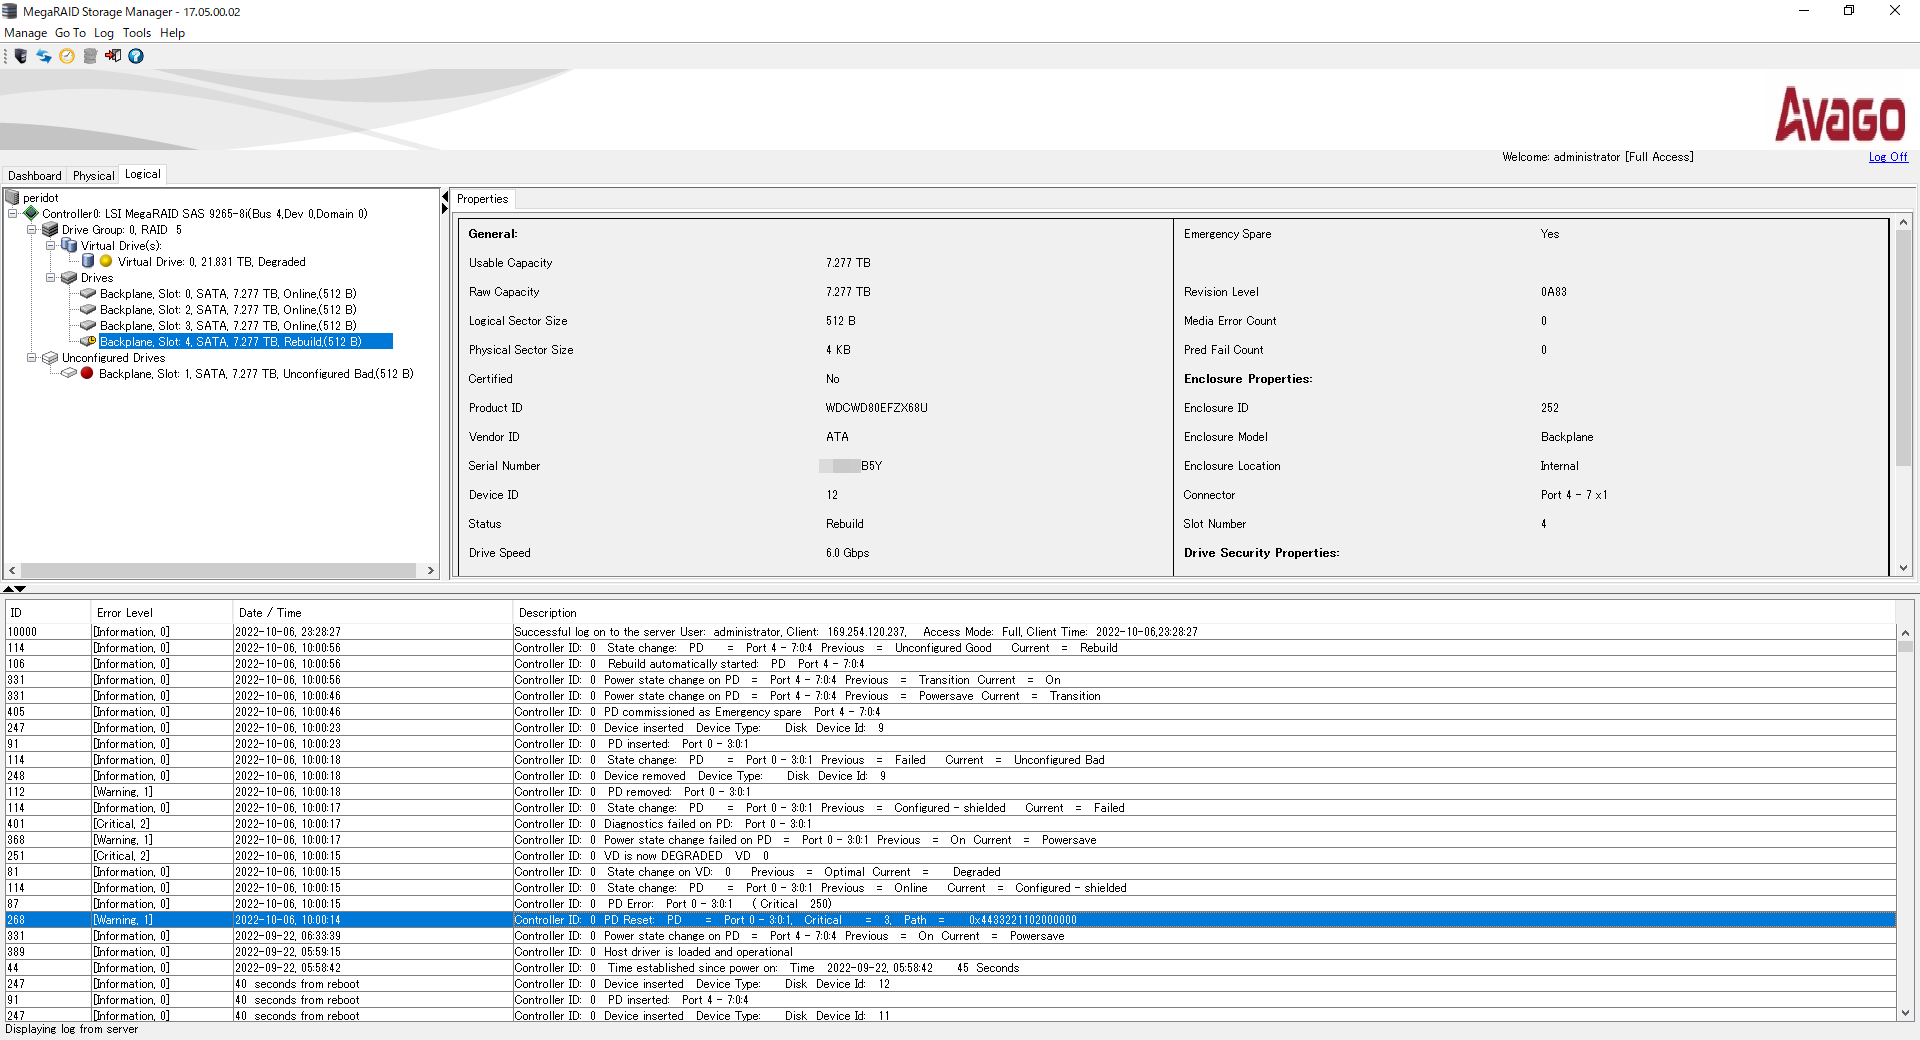
Task: Click the server icon in the toolbar
Action: (20, 56)
